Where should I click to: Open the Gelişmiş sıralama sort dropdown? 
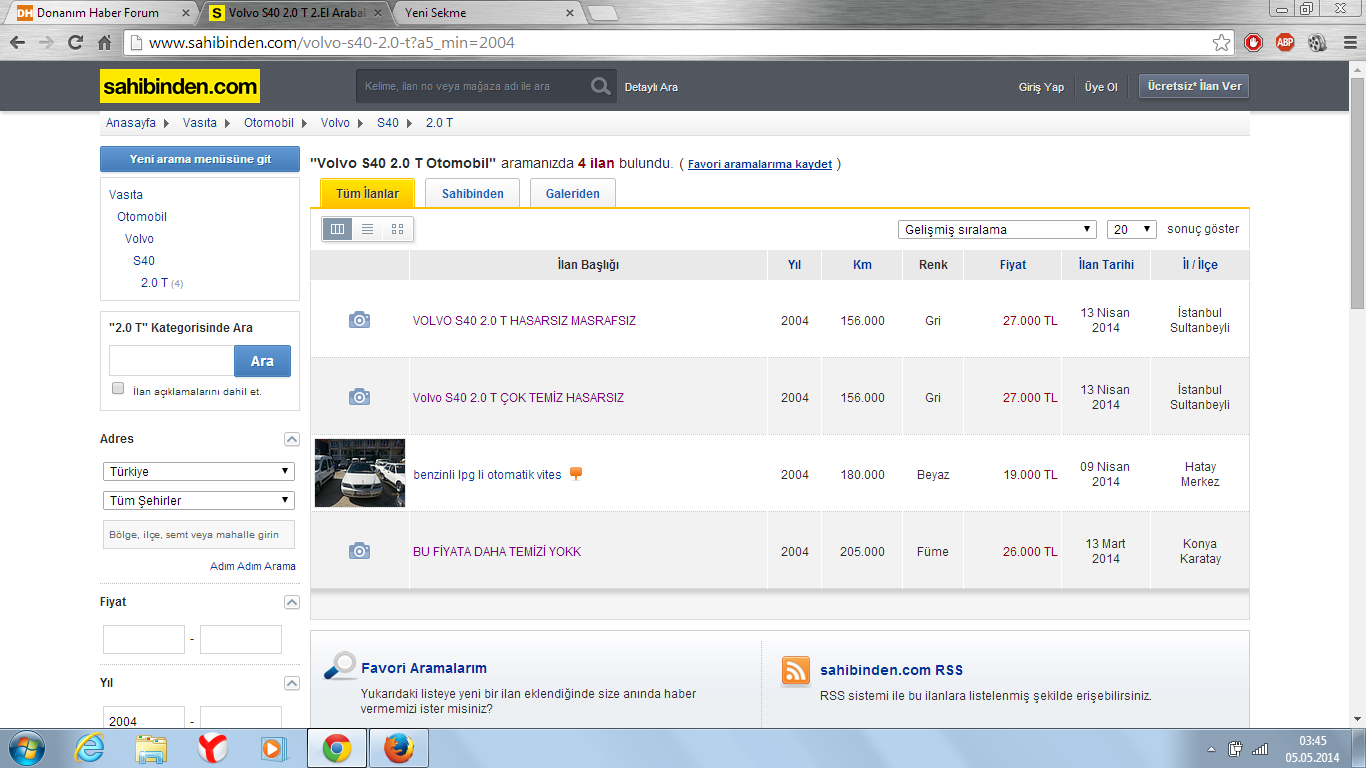[997, 229]
